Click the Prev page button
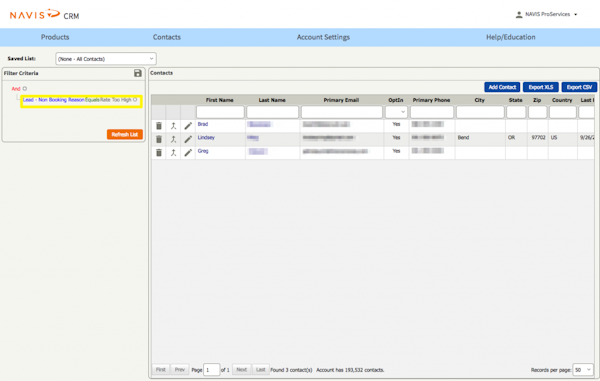Image resolution: width=600 pixels, height=381 pixels. 179,370
